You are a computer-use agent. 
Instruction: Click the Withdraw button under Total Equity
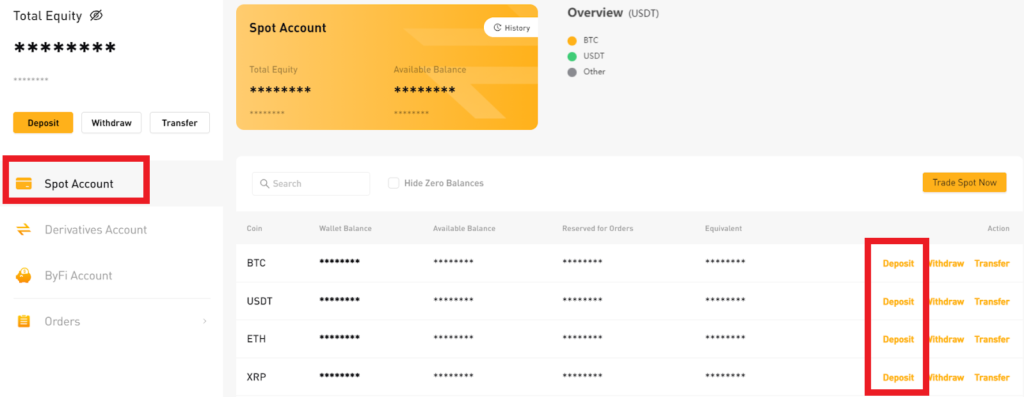click(x=112, y=123)
